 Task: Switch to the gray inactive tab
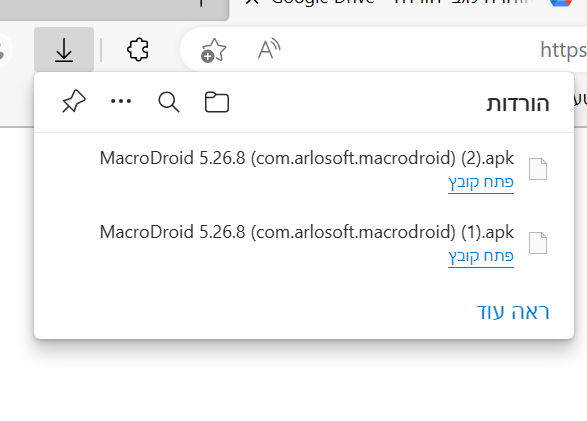pos(114,9)
